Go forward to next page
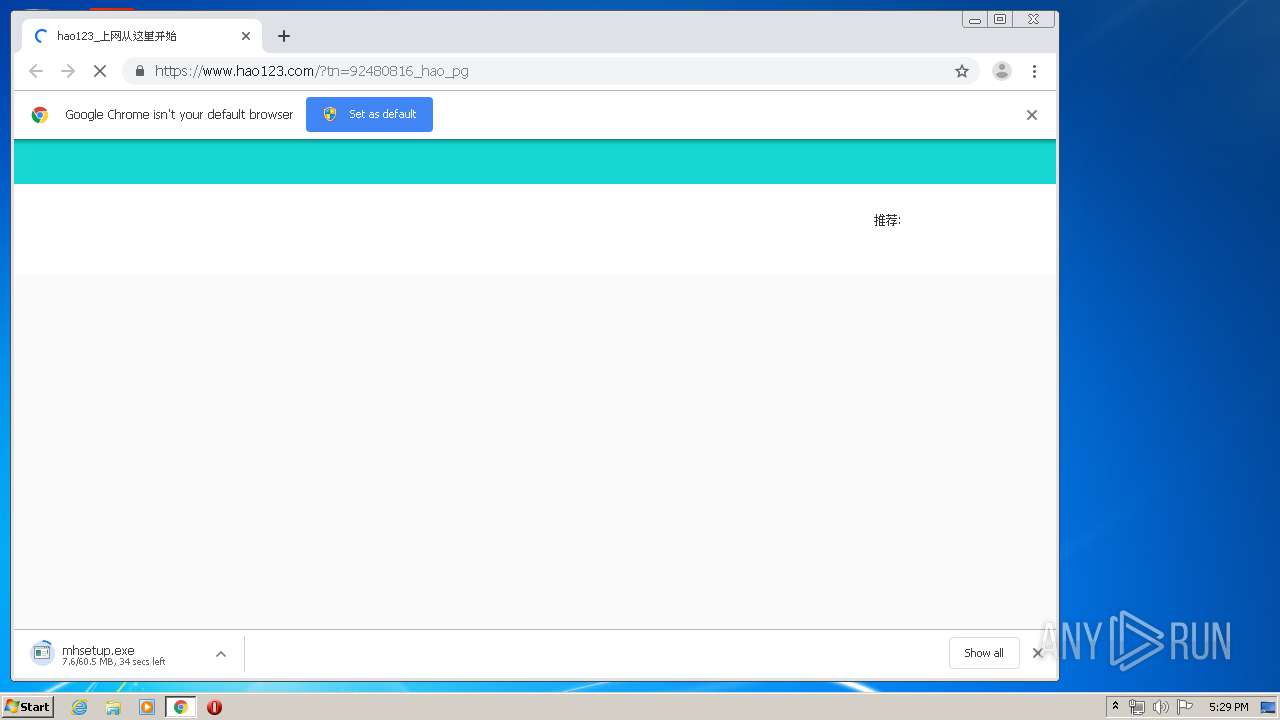Screen dimensions: 1280x720 click(x=68, y=71)
